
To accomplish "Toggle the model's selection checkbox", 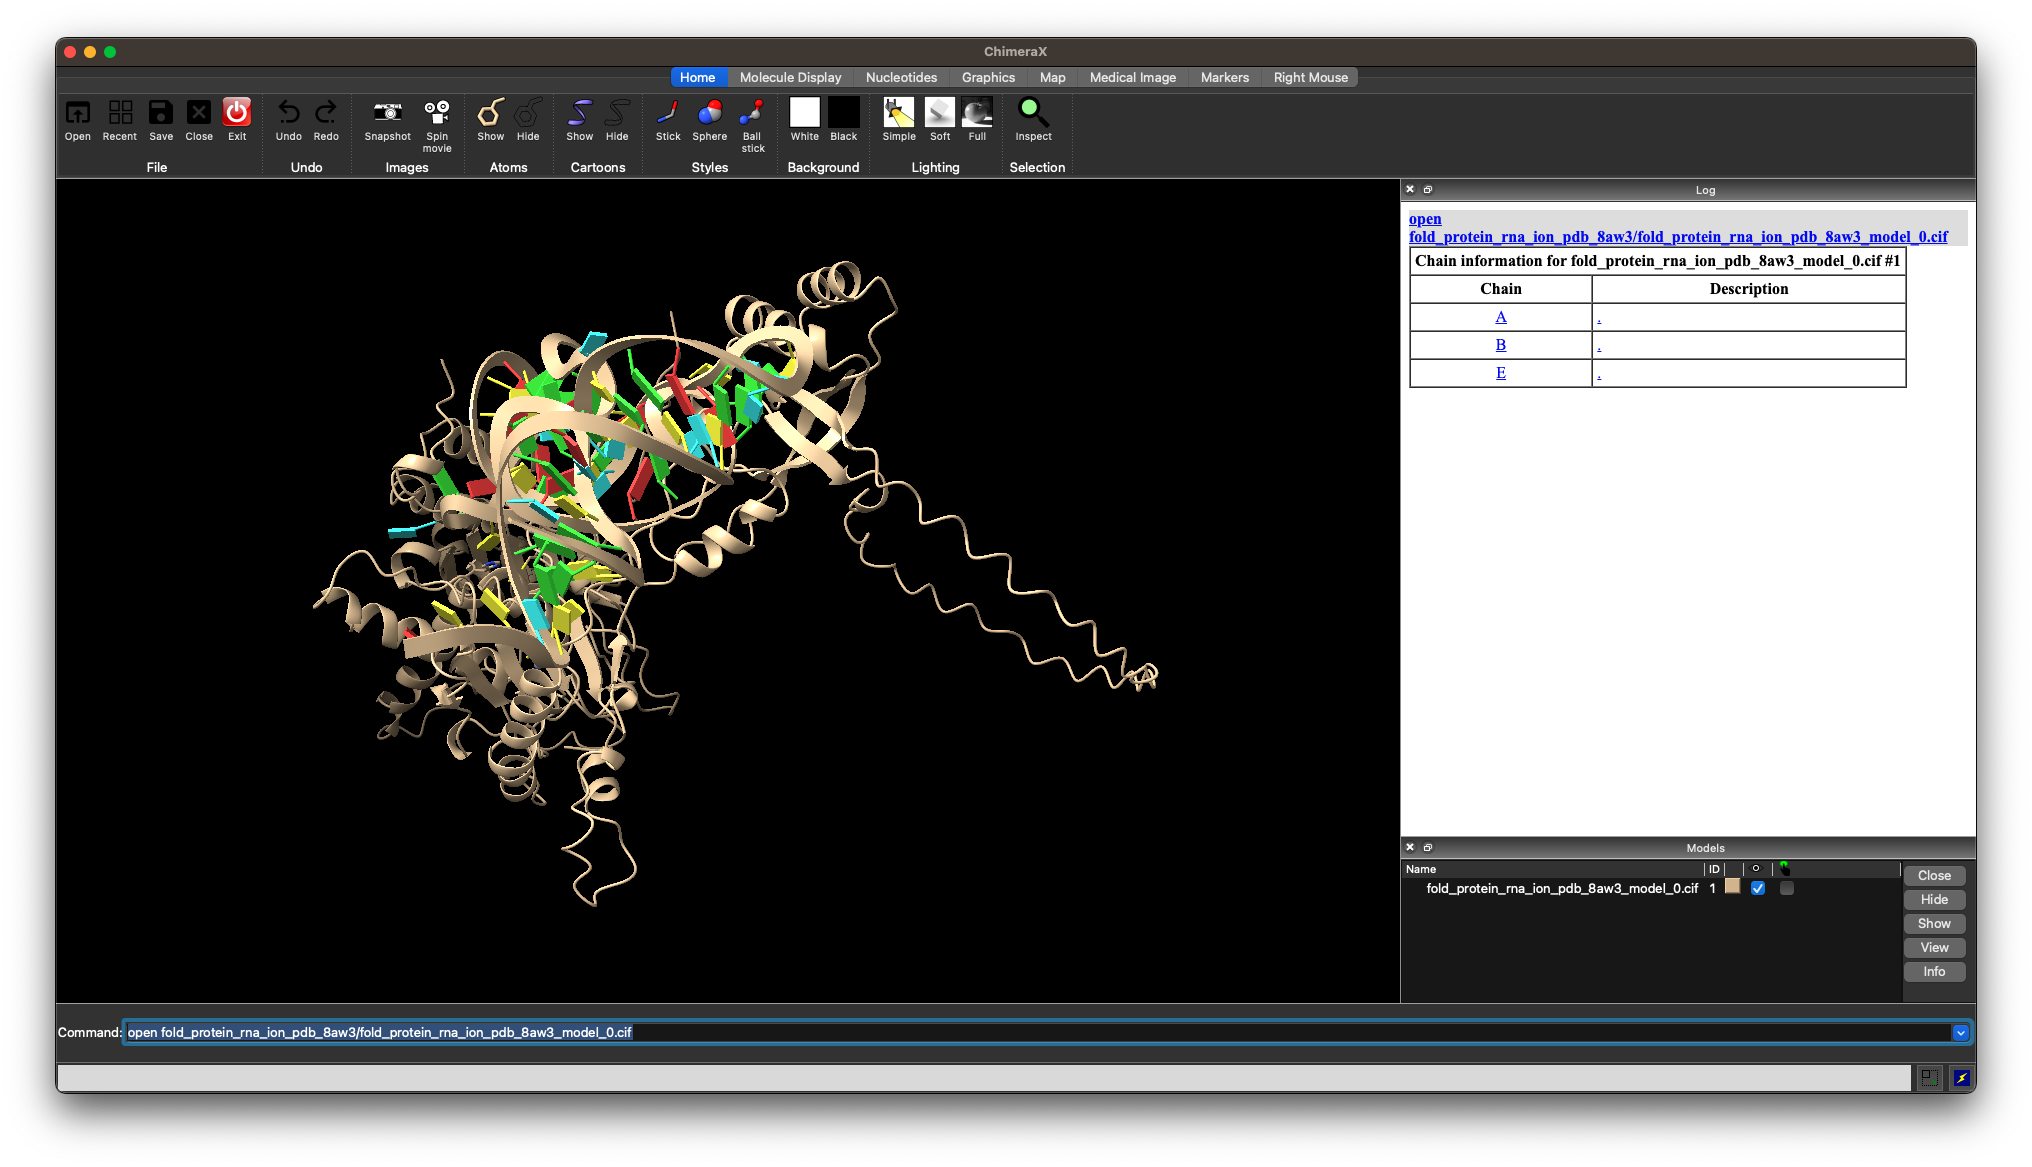I will point(1787,888).
